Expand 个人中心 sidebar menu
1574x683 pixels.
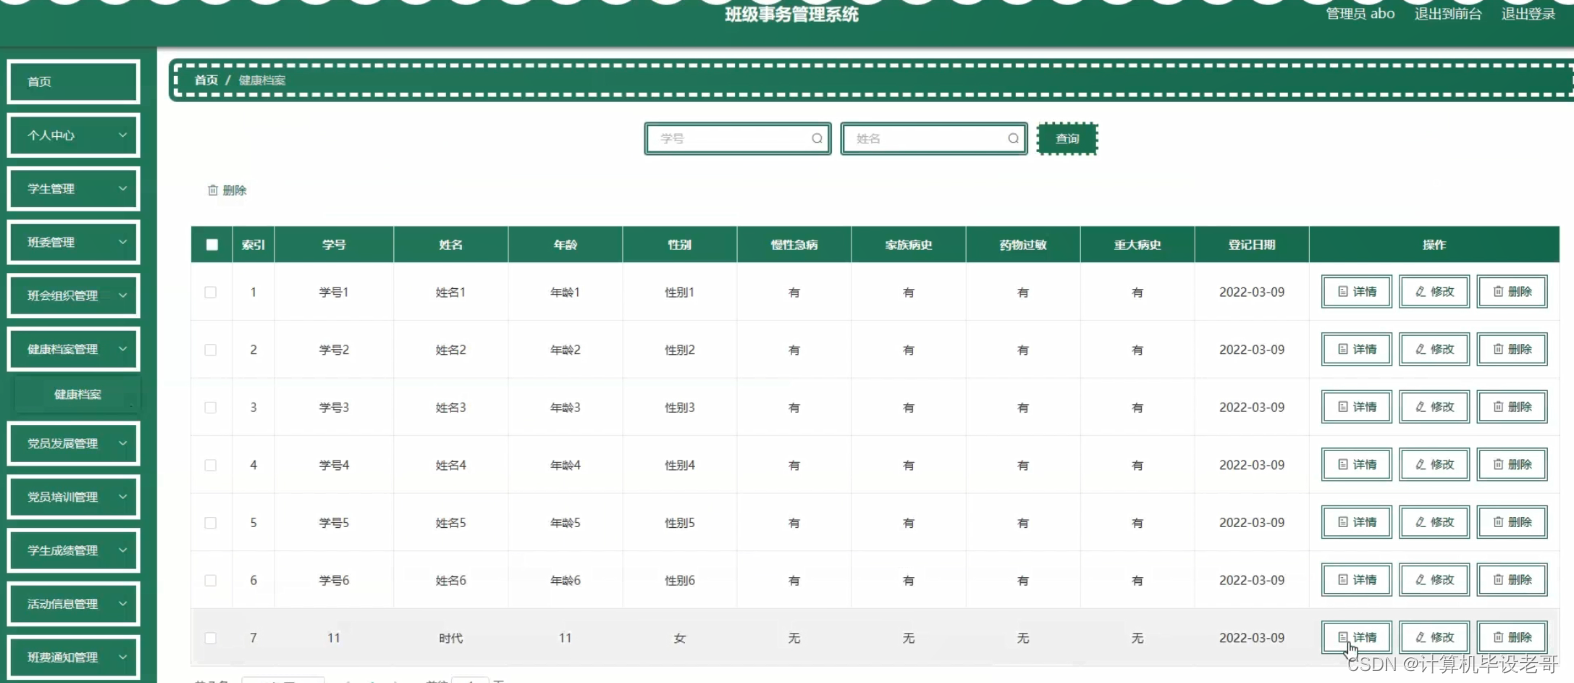[73, 135]
